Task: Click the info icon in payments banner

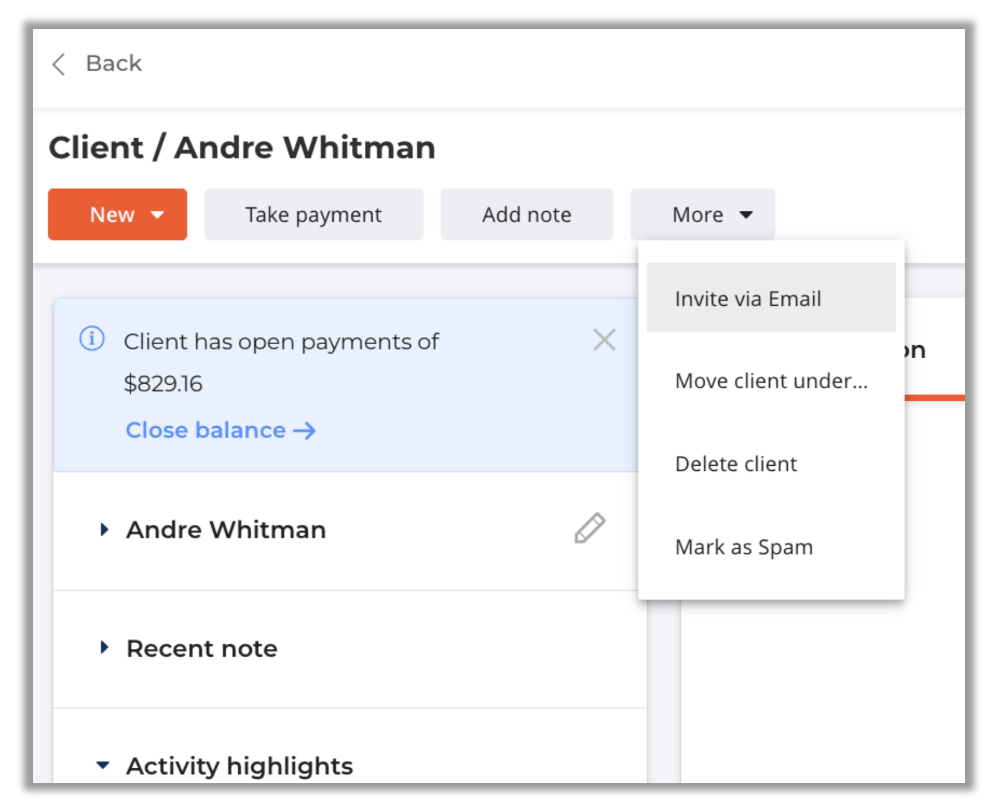Action: point(92,340)
